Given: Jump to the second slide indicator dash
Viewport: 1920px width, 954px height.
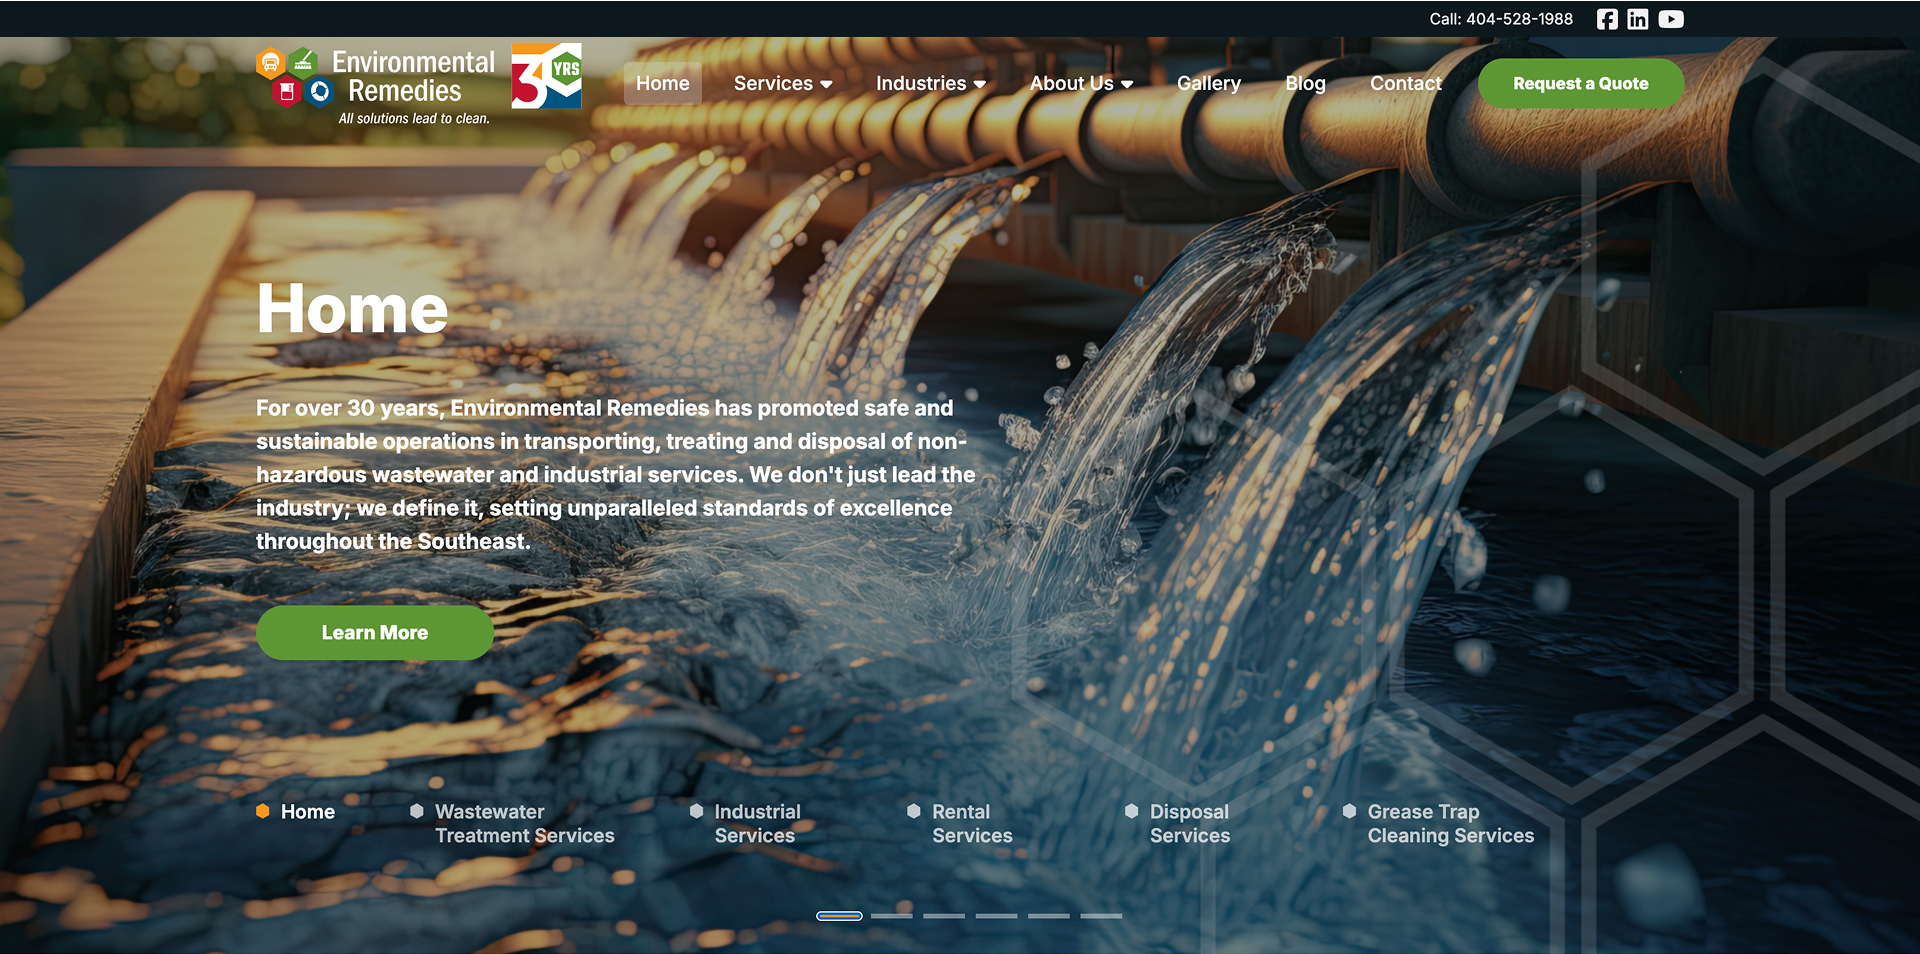Looking at the screenshot, I should (x=892, y=916).
